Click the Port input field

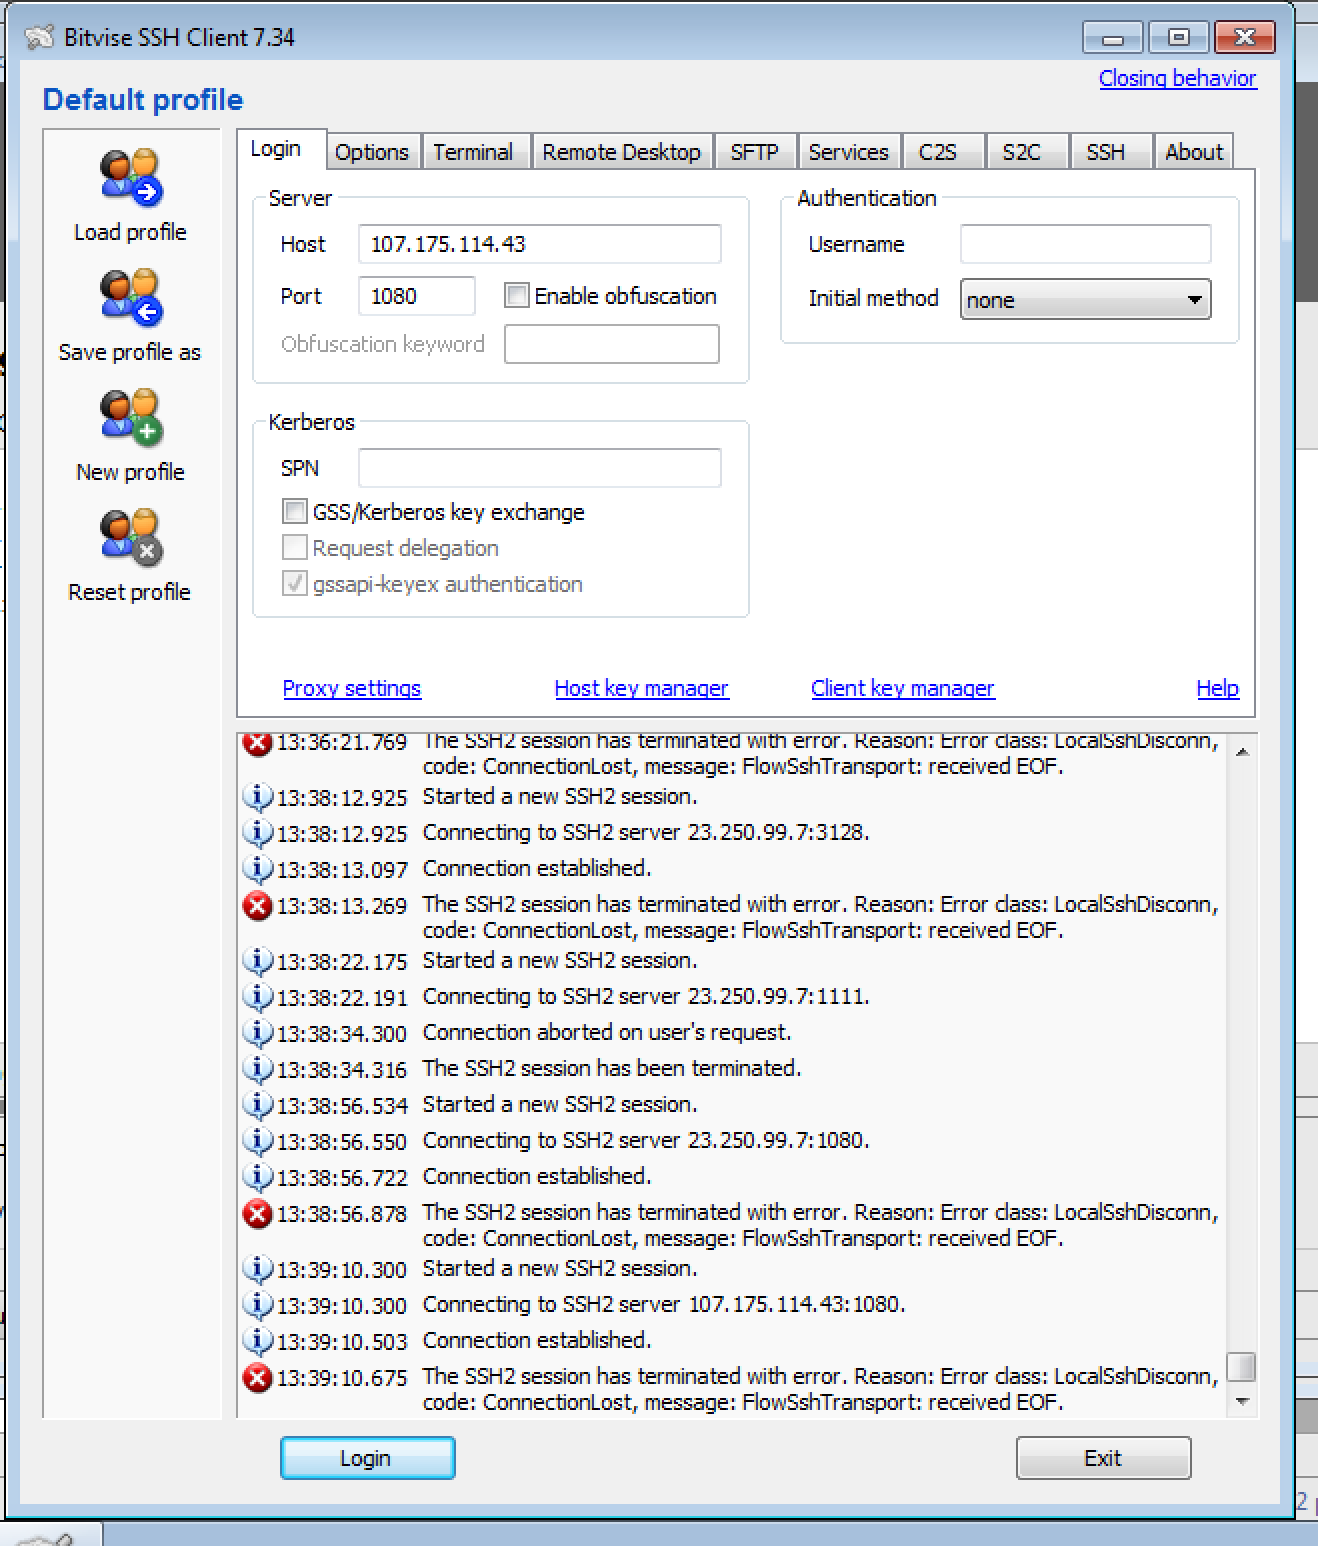click(417, 296)
